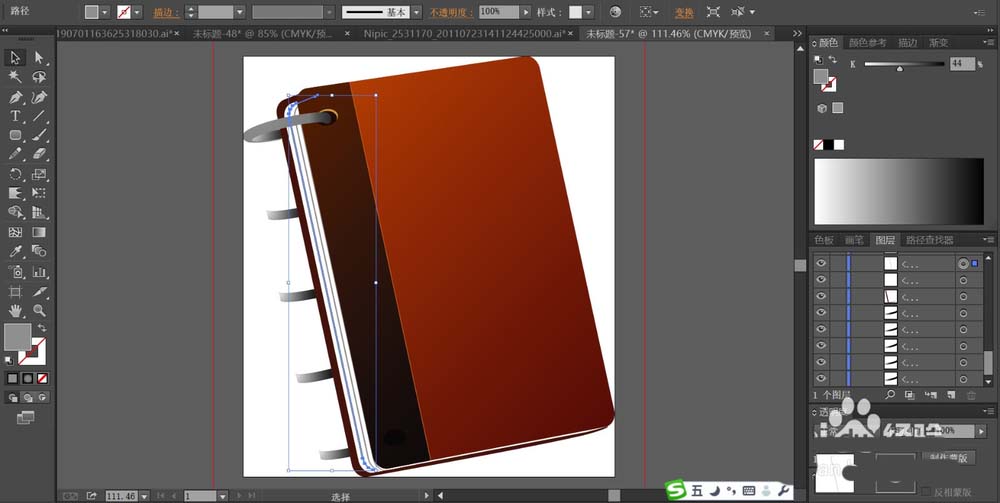Set toolbox paint mode to None

[x=43, y=378]
